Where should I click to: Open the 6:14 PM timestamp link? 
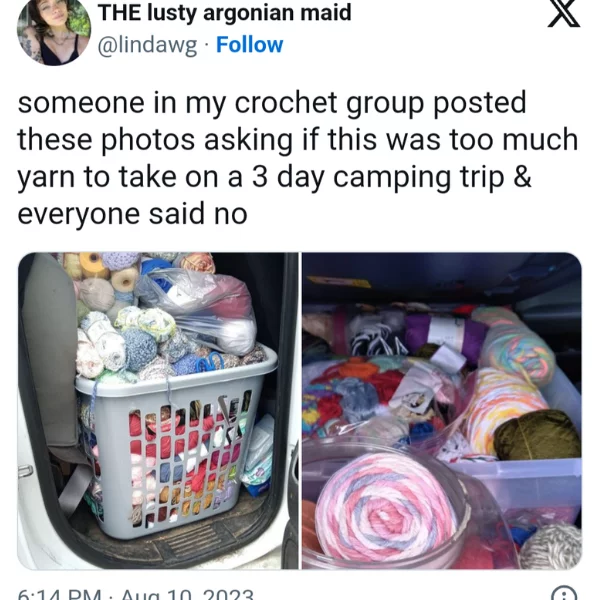point(135,594)
